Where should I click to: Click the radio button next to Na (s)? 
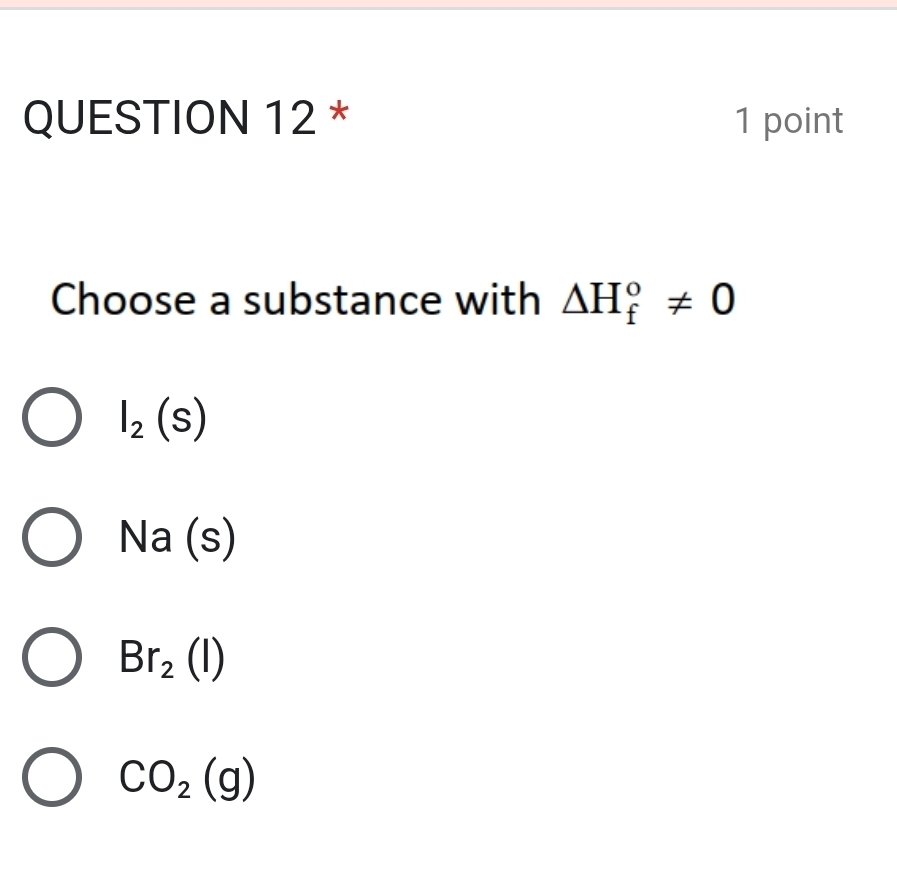pyautogui.click(x=50, y=539)
